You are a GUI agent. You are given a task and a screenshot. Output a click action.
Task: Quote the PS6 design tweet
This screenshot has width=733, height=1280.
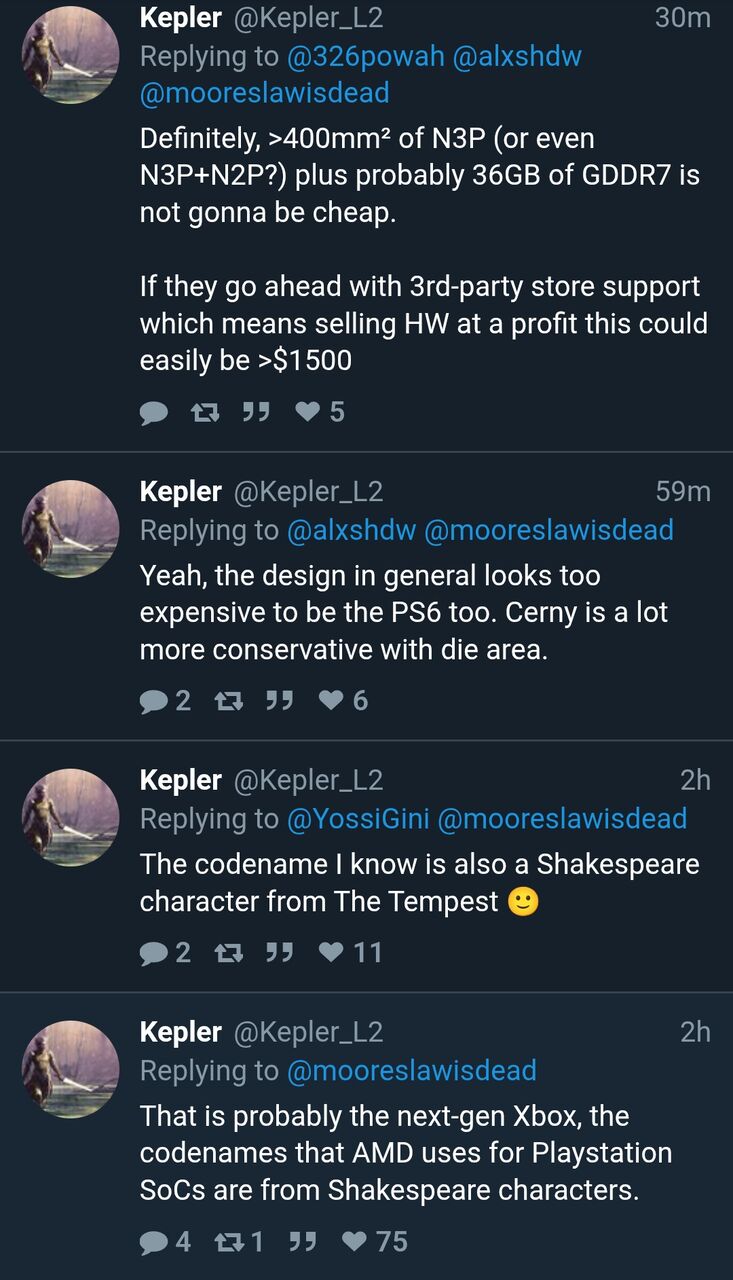point(280,701)
